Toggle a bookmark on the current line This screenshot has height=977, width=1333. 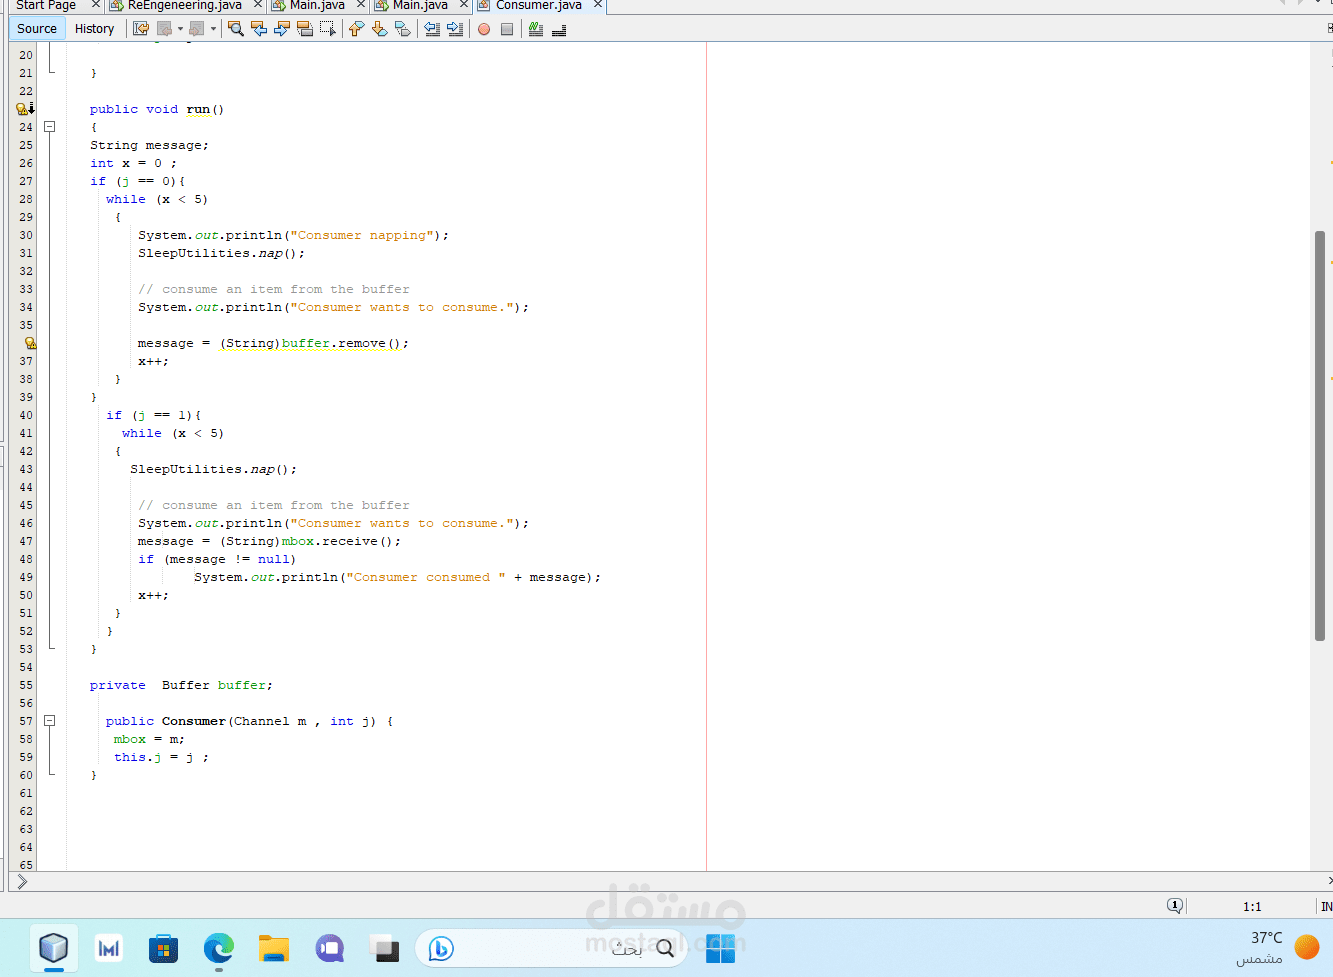click(x=402, y=29)
